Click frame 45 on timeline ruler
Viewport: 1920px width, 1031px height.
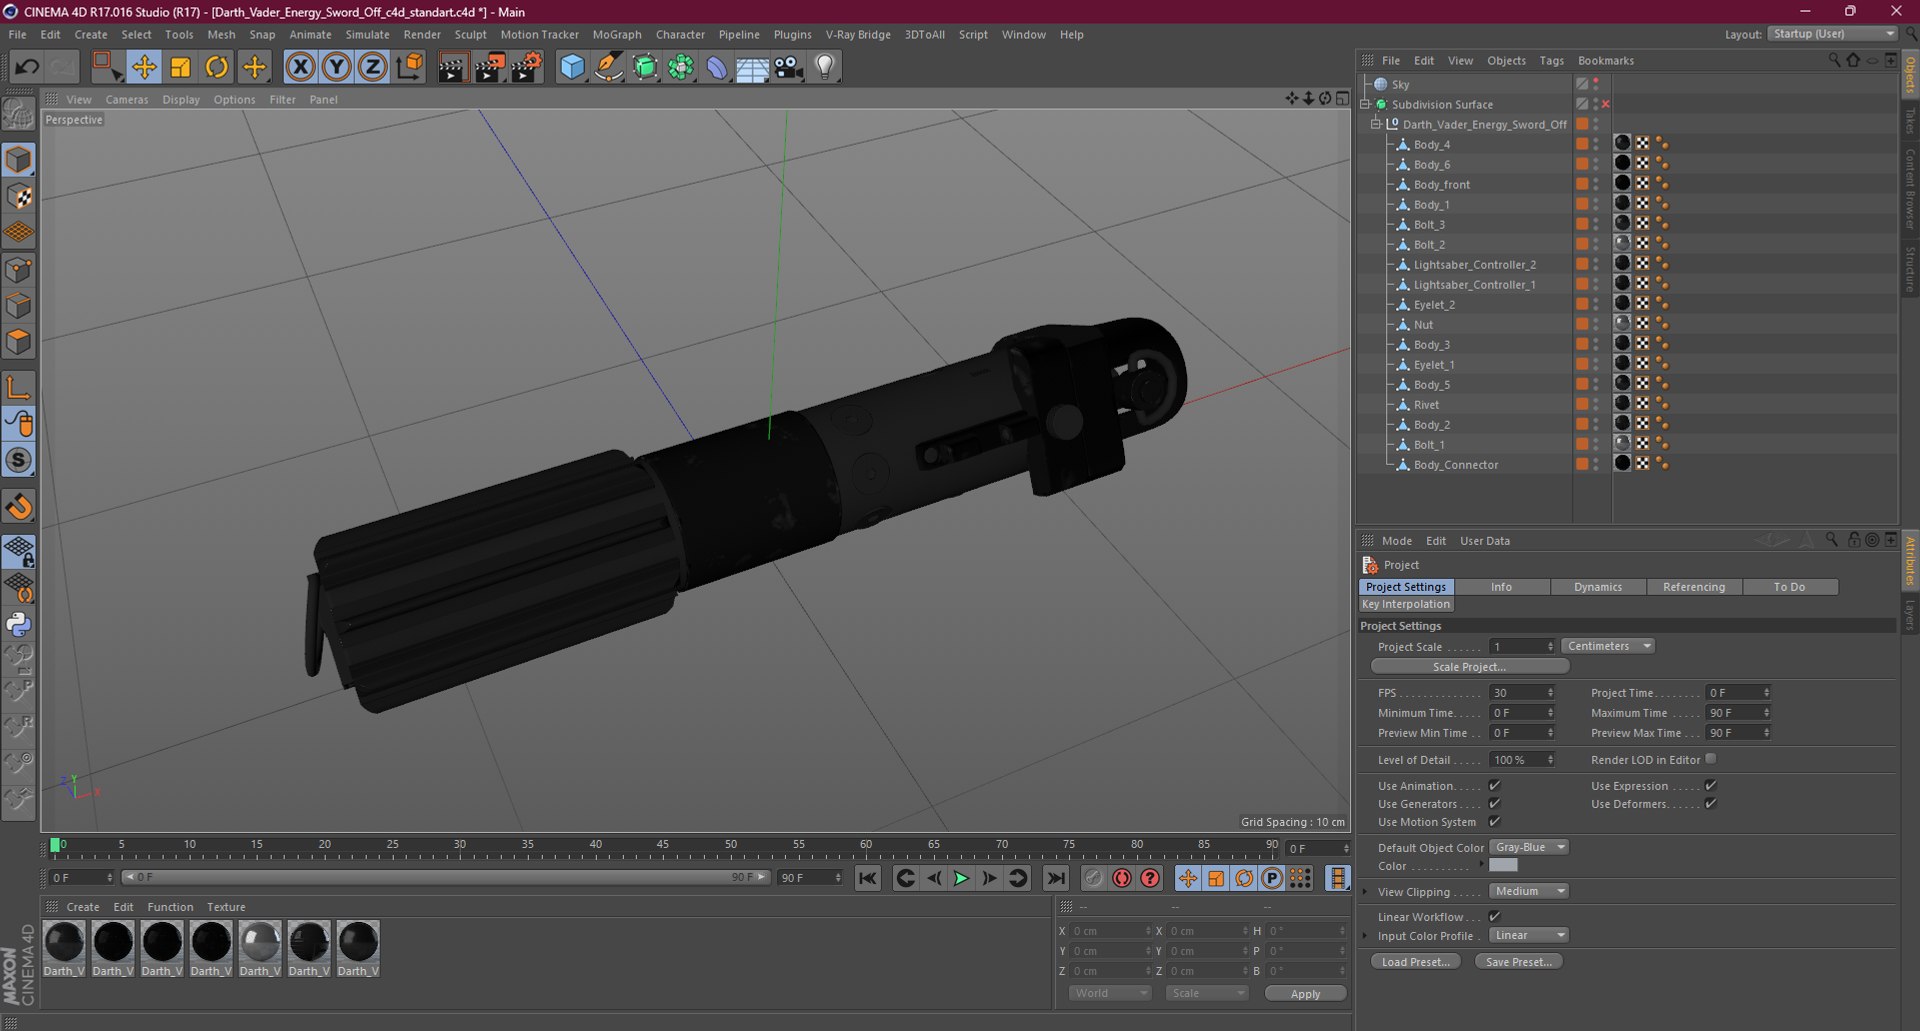(663, 846)
